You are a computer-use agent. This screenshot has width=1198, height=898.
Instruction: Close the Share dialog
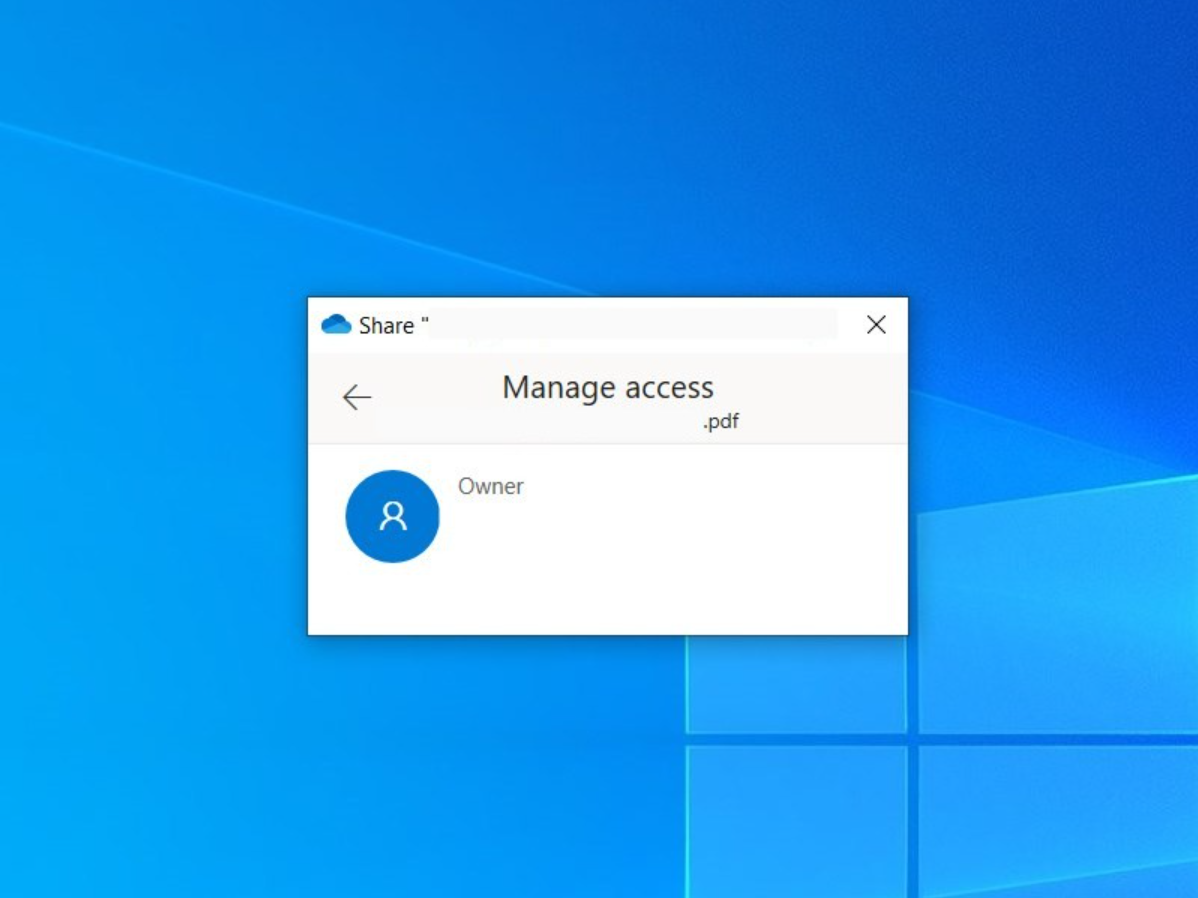pos(876,325)
